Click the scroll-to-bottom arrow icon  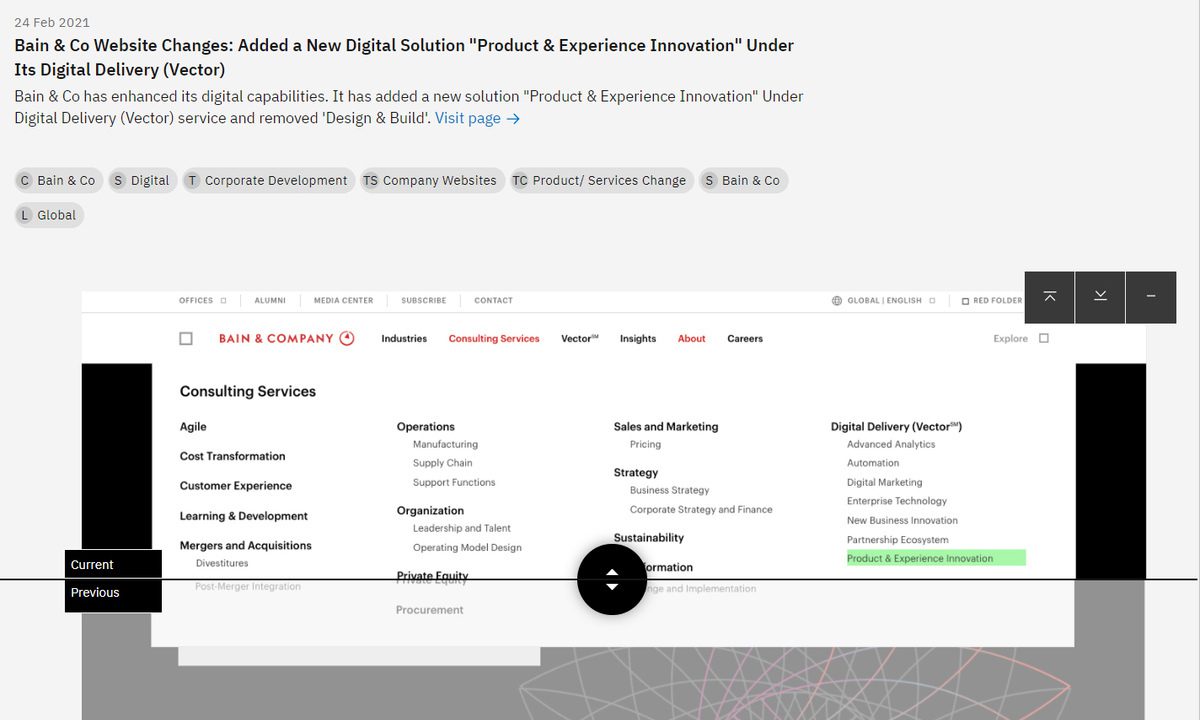click(1100, 297)
